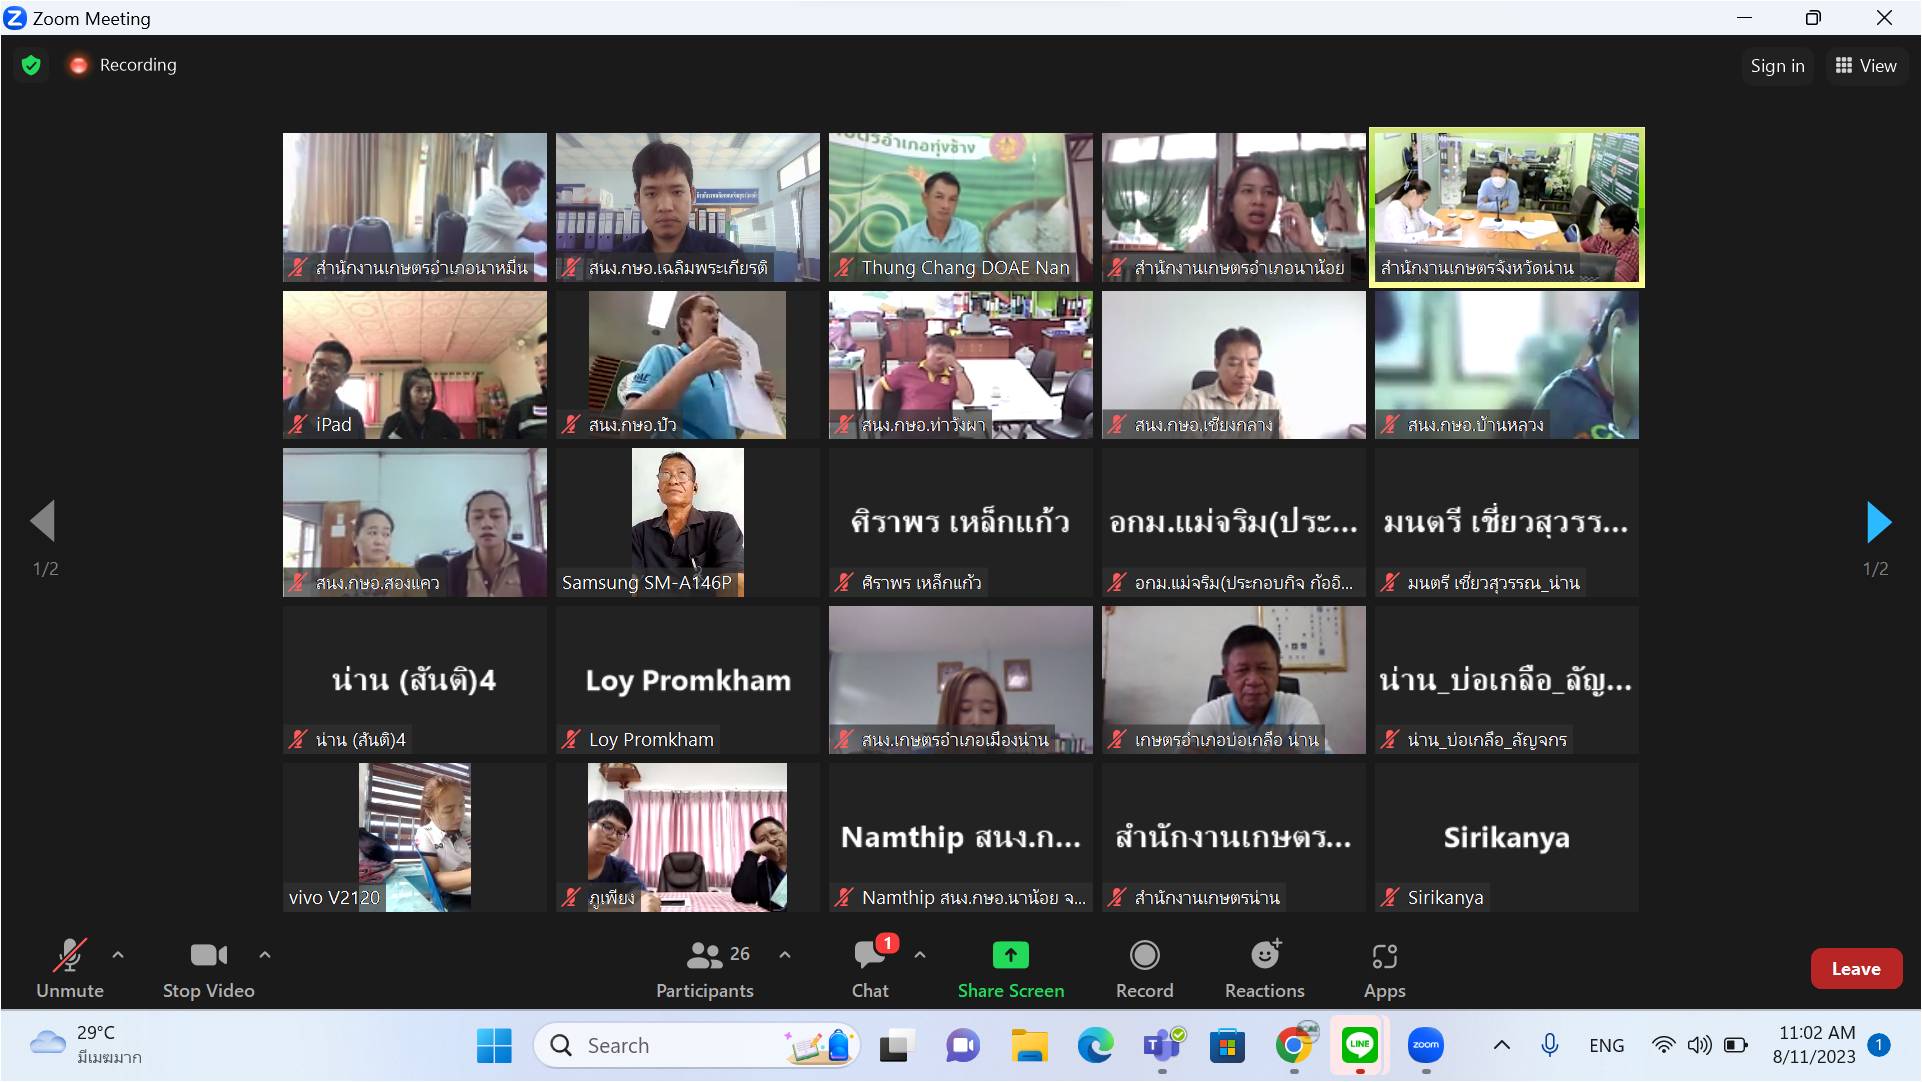
Task: Unmute the microphone
Action: tap(69, 957)
